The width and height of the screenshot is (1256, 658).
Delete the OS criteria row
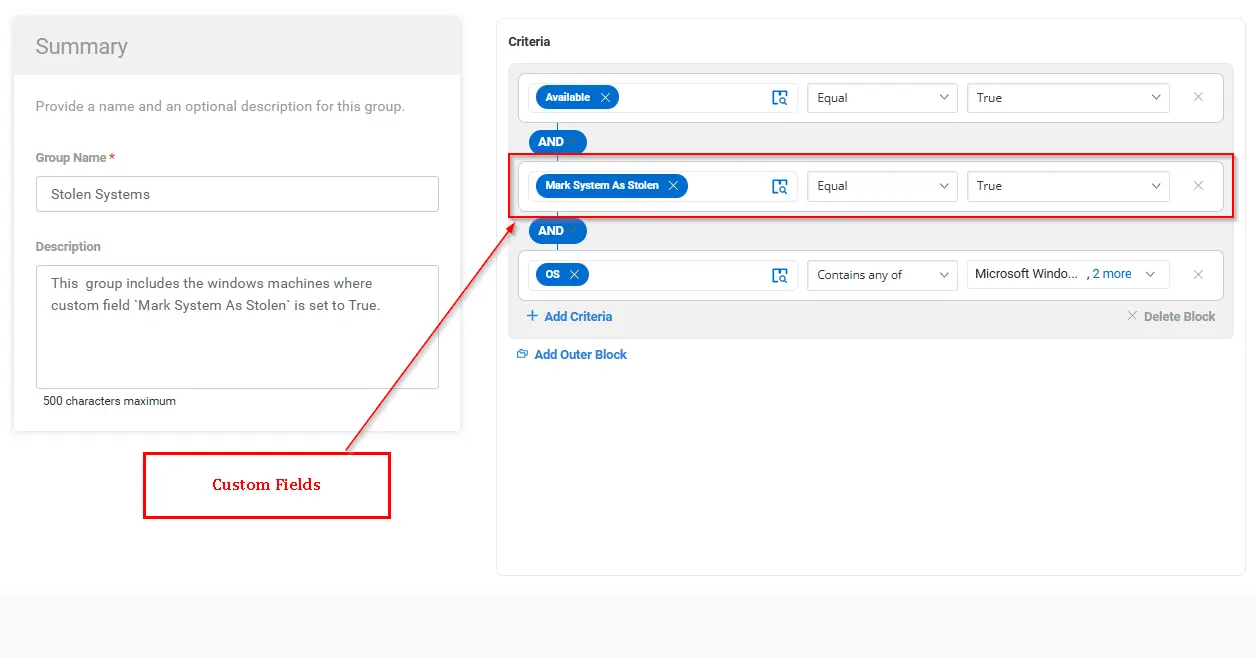click(1198, 274)
